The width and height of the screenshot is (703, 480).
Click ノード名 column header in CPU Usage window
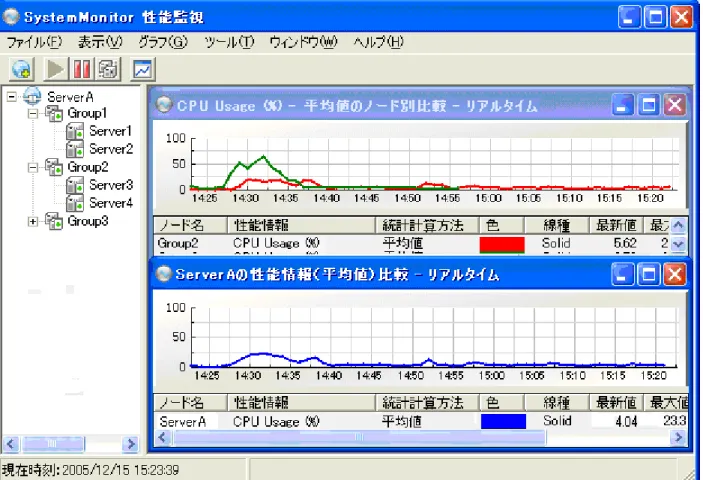(x=191, y=225)
